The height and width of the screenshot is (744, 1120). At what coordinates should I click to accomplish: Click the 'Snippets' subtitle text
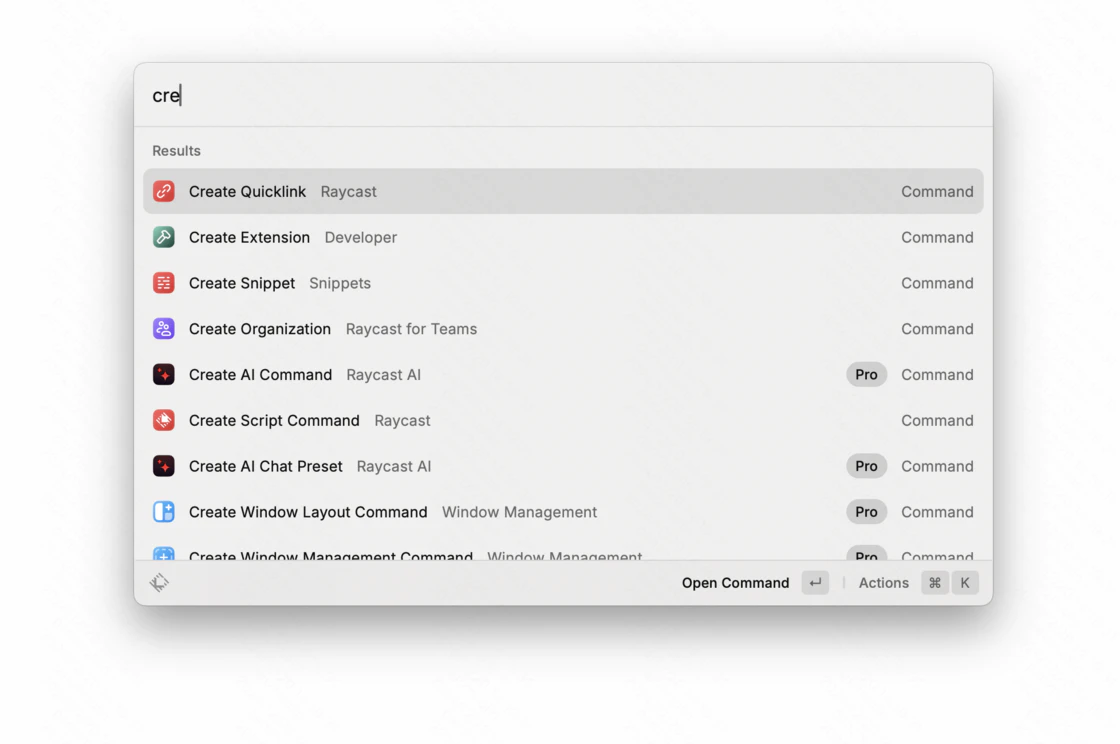pyautogui.click(x=340, y=283)
